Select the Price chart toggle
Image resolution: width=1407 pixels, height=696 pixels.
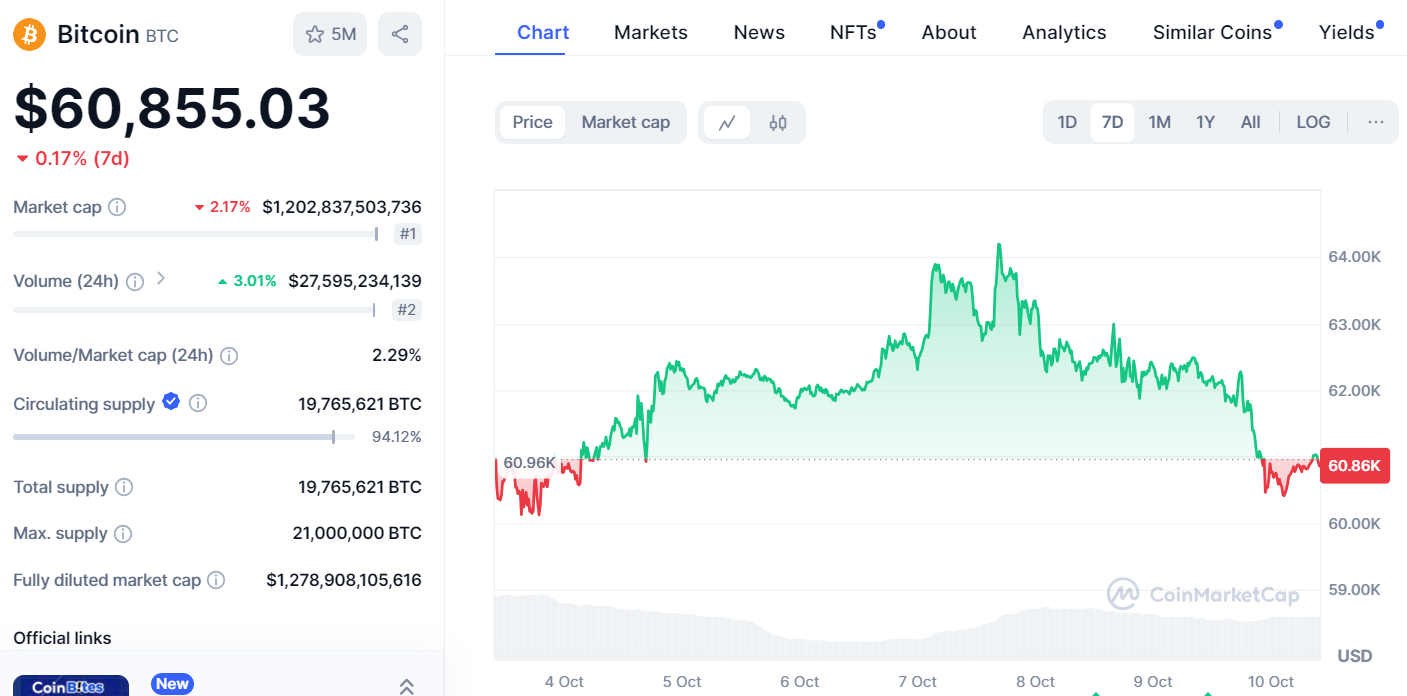(532, 122)
